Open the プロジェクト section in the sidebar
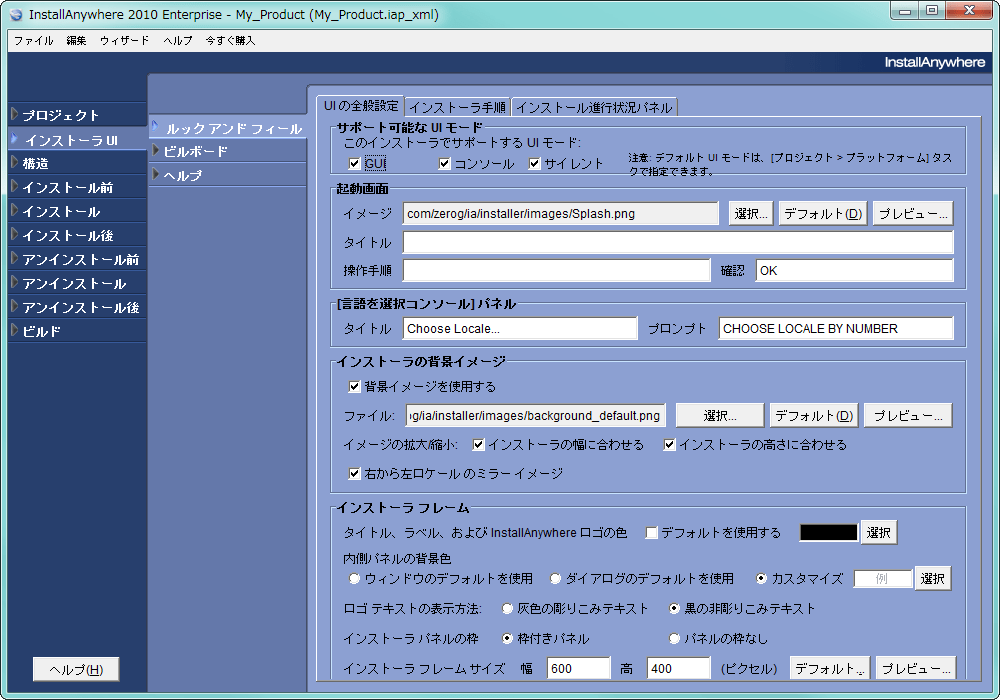Screen dimensions: 1000x700 tap(62, 114)
